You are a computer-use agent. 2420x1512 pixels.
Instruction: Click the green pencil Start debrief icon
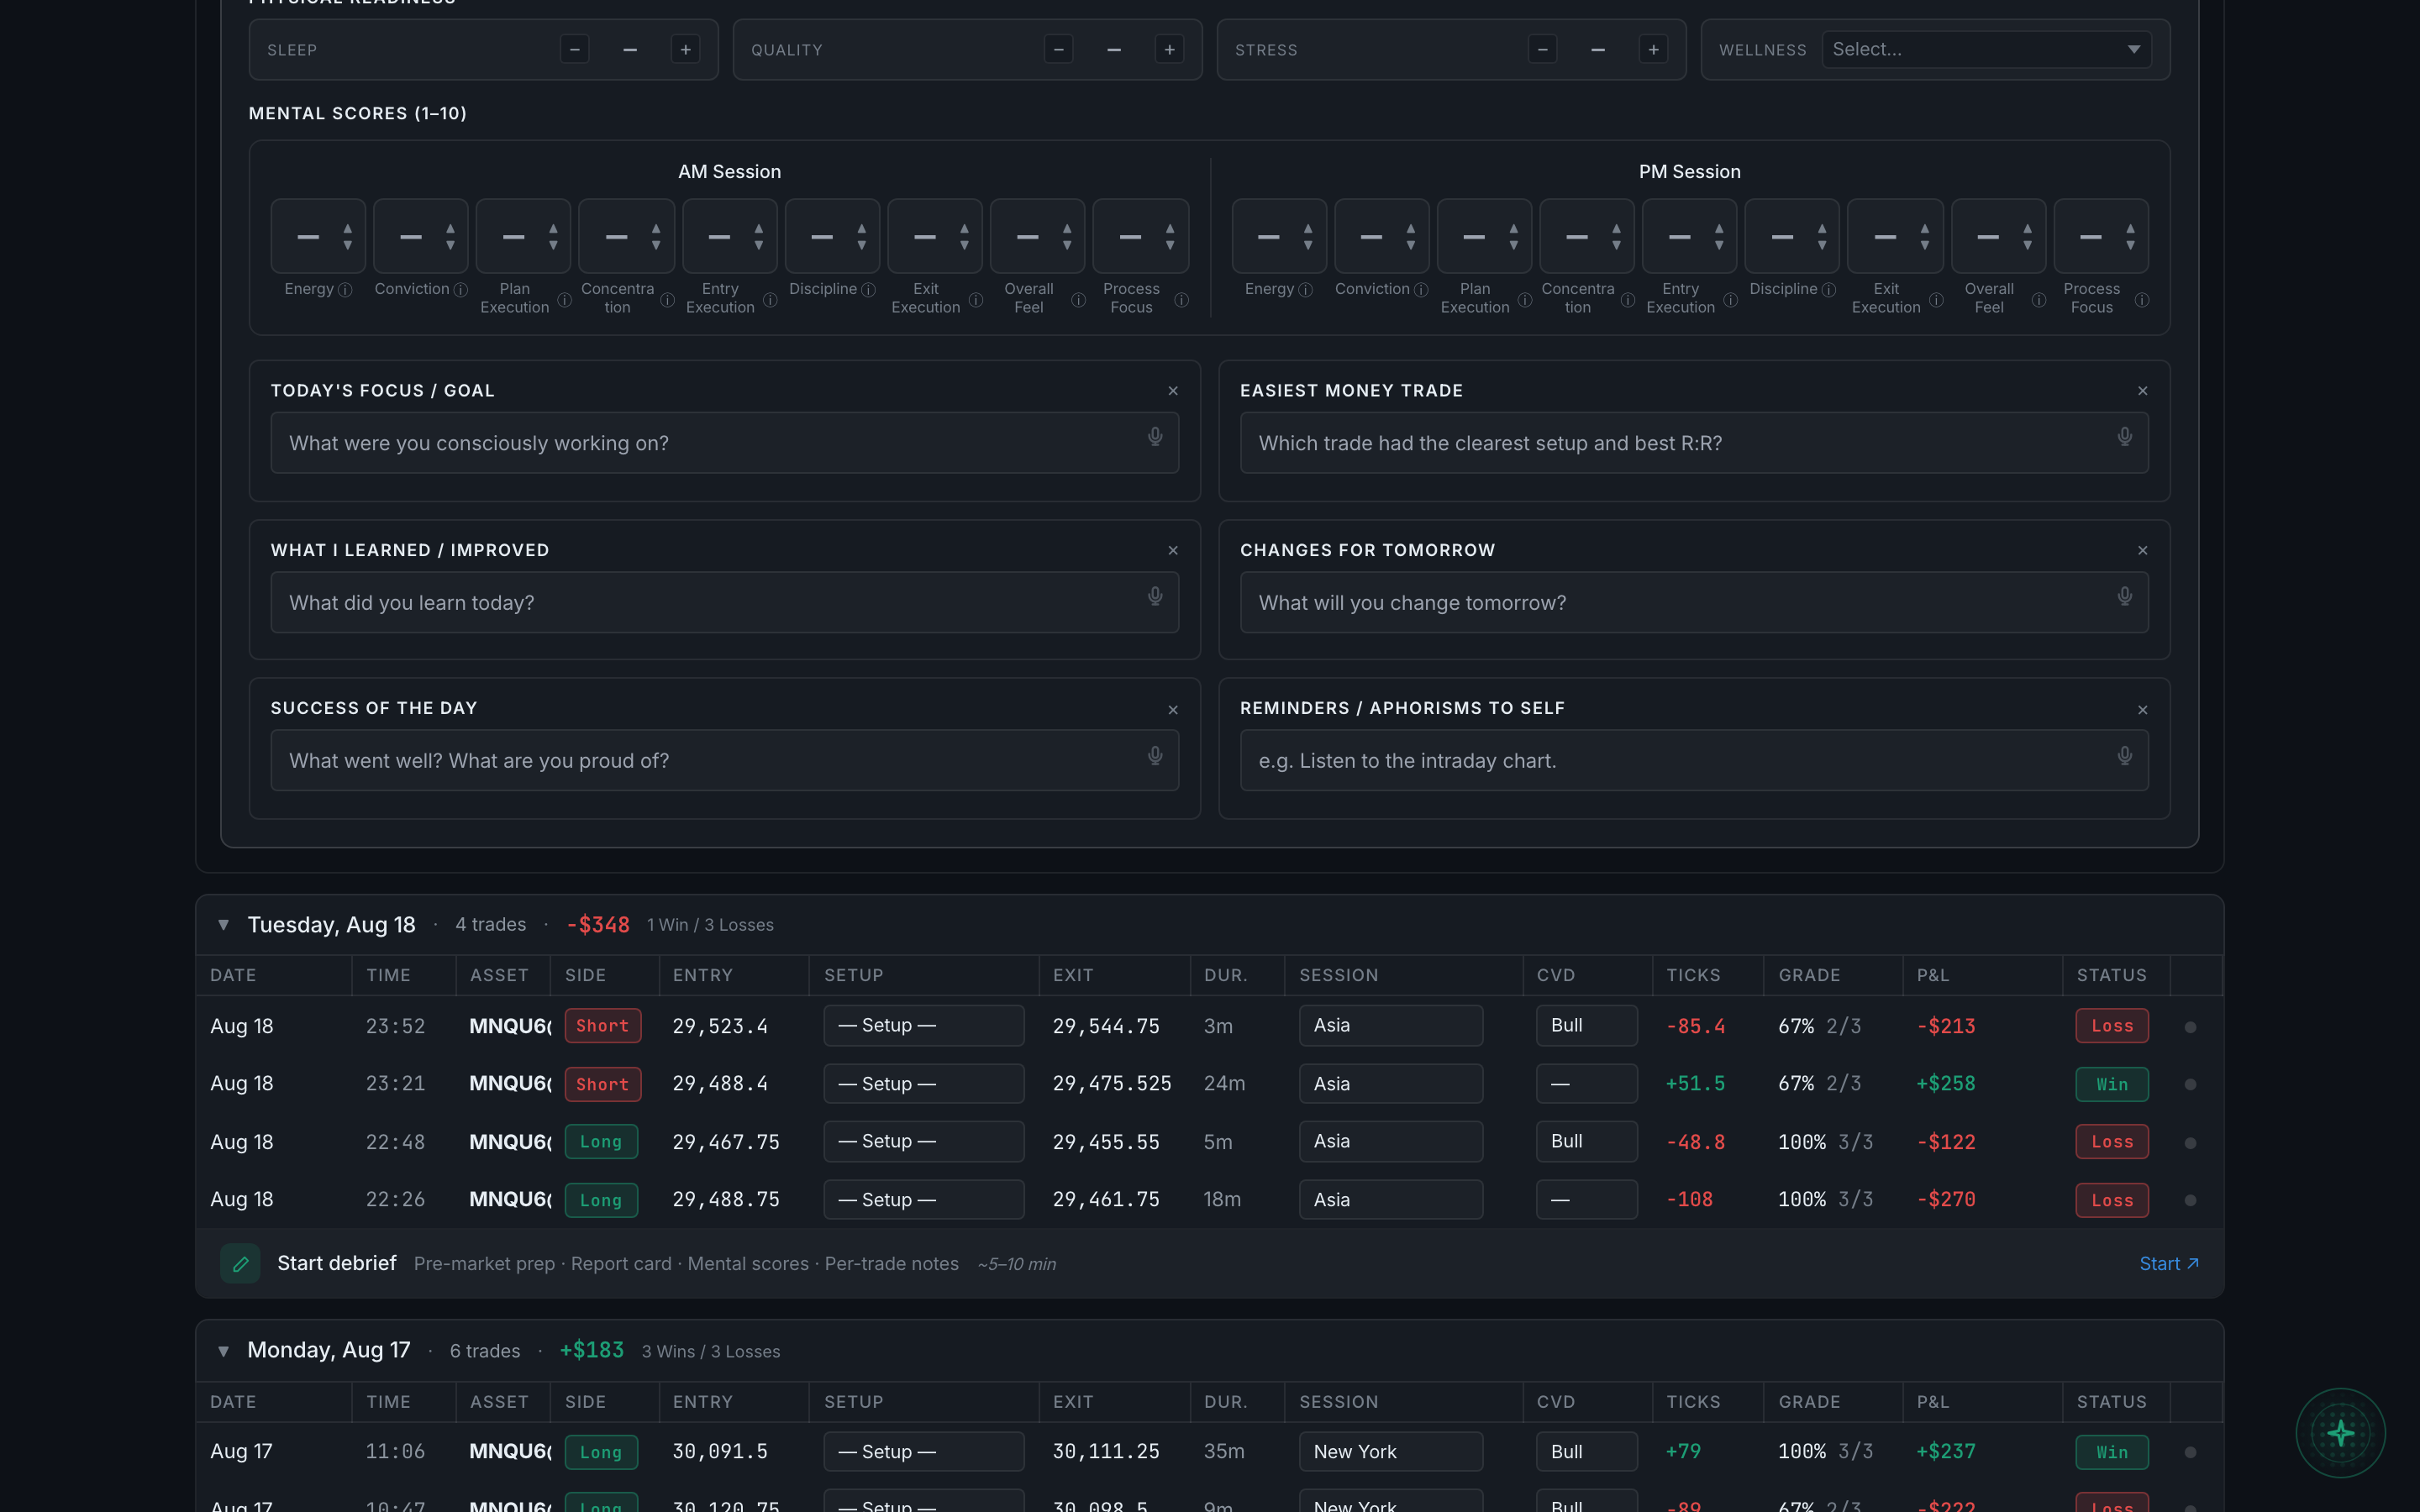(x=240, y=1264)
